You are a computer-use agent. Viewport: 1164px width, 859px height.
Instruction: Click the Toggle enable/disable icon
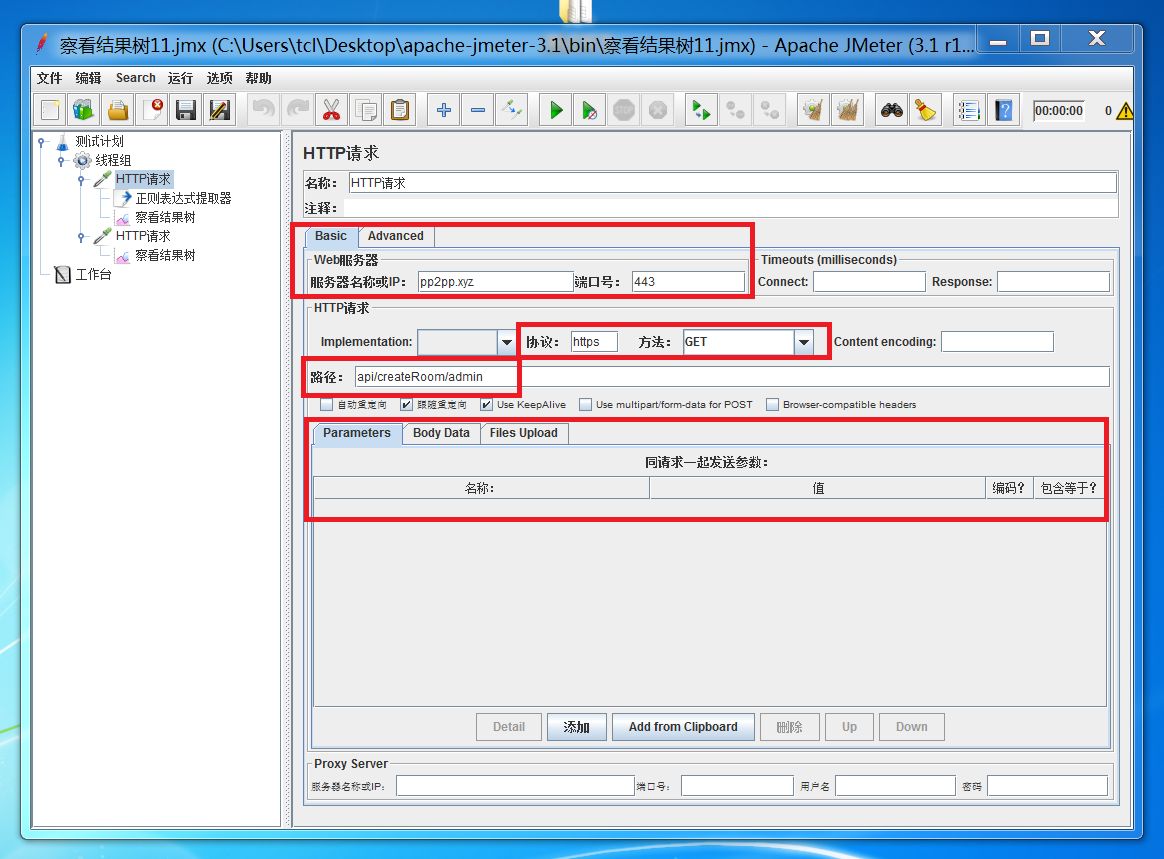click(x=511, y=111)
